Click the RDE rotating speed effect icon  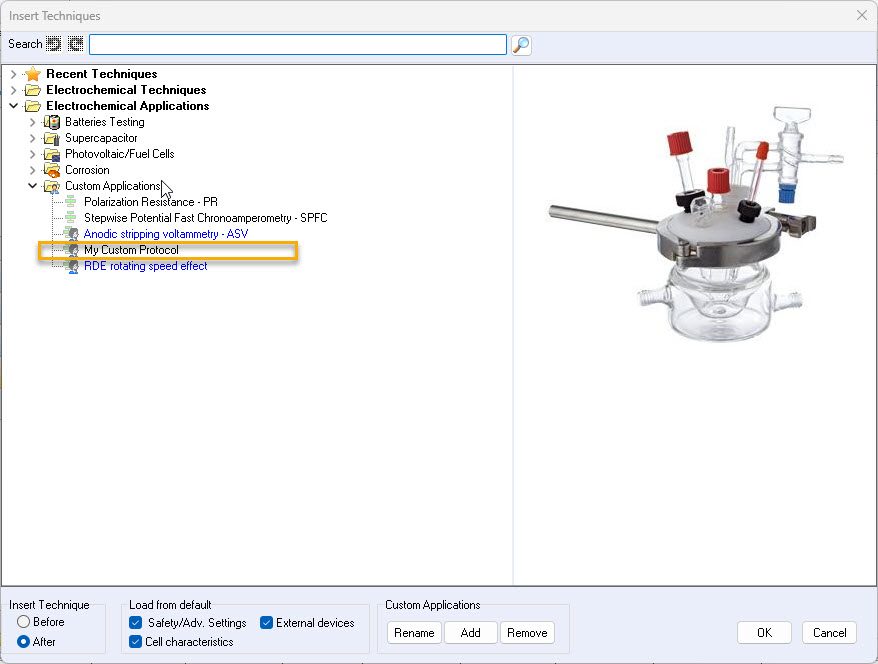pyautogui.click(x=70, y=266)
